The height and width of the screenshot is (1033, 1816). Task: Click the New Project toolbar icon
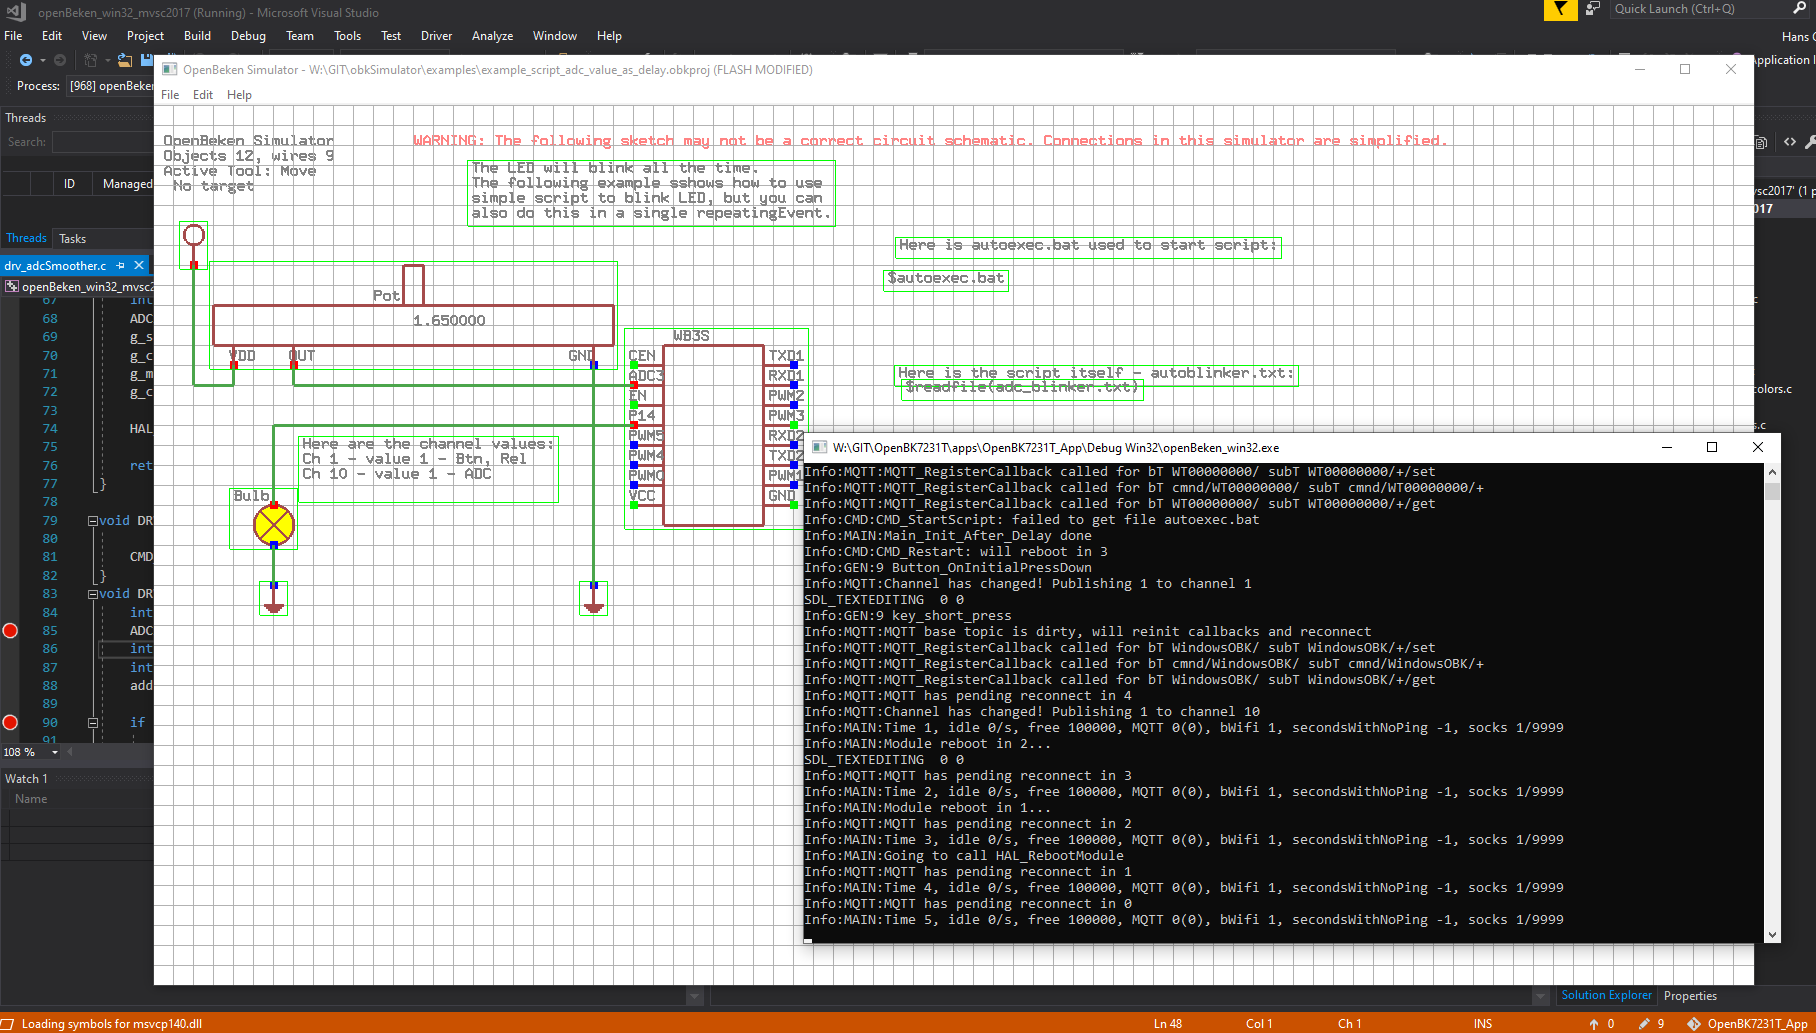[90, 60]
